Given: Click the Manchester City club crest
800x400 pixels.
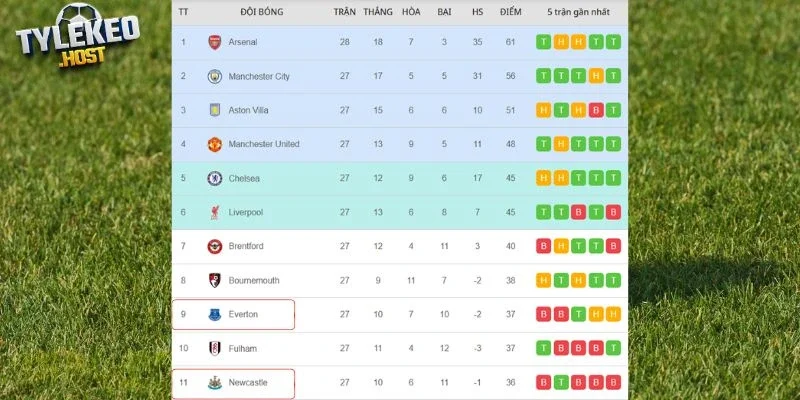Looking at the screenshot, I should tap(214, 76).
